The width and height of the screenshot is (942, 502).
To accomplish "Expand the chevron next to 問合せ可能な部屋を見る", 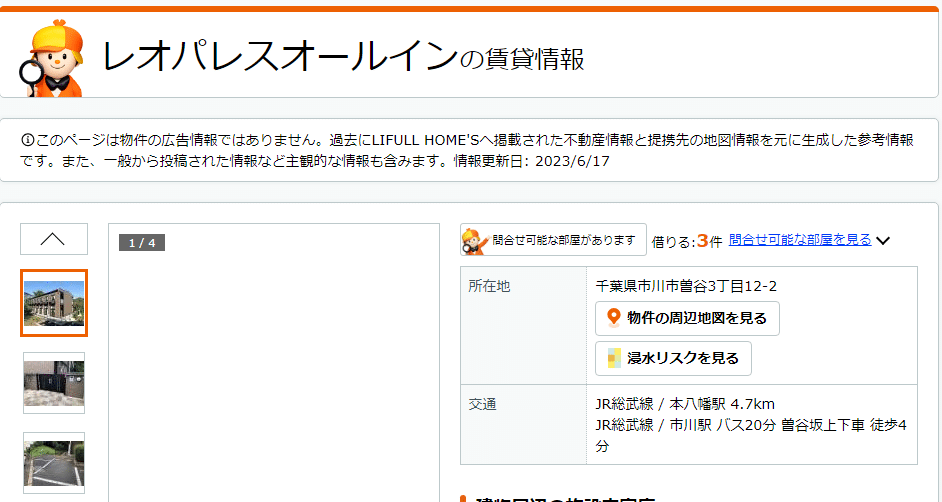I will [x=883, y=240].
